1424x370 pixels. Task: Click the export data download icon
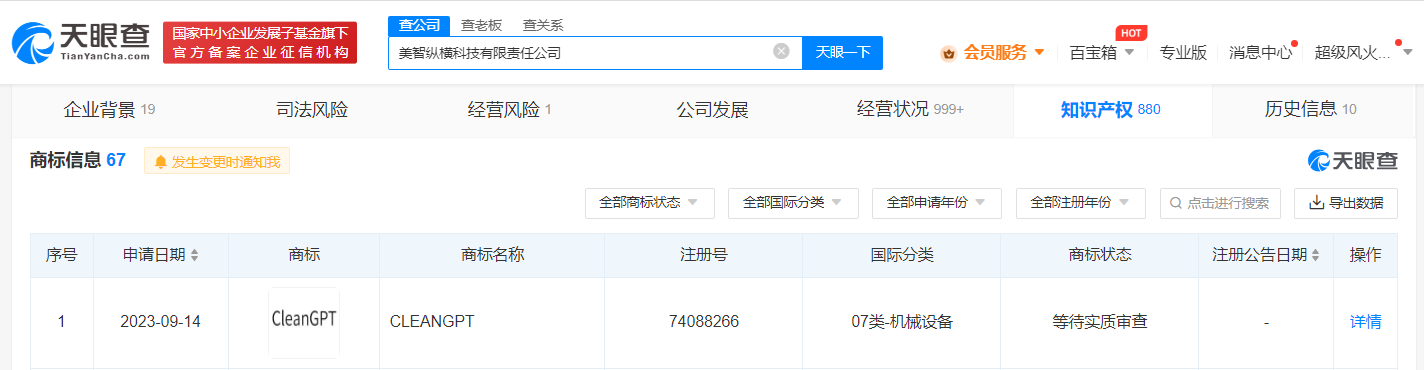tap(1316, 203)
